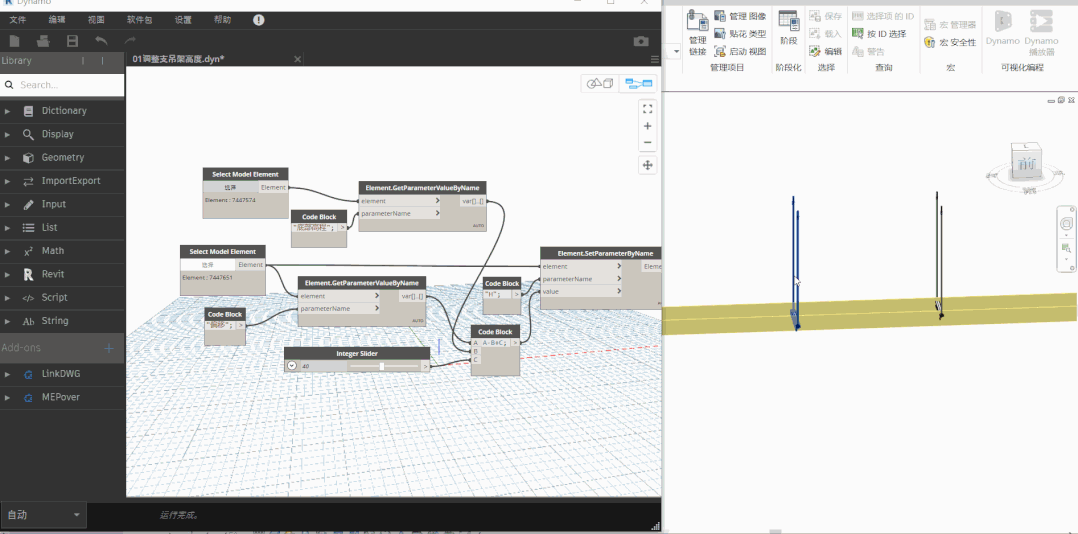The image size is (1078, 534).
Task: Click 按 ID 选择 button in ribbon
Action: (879, 34)
